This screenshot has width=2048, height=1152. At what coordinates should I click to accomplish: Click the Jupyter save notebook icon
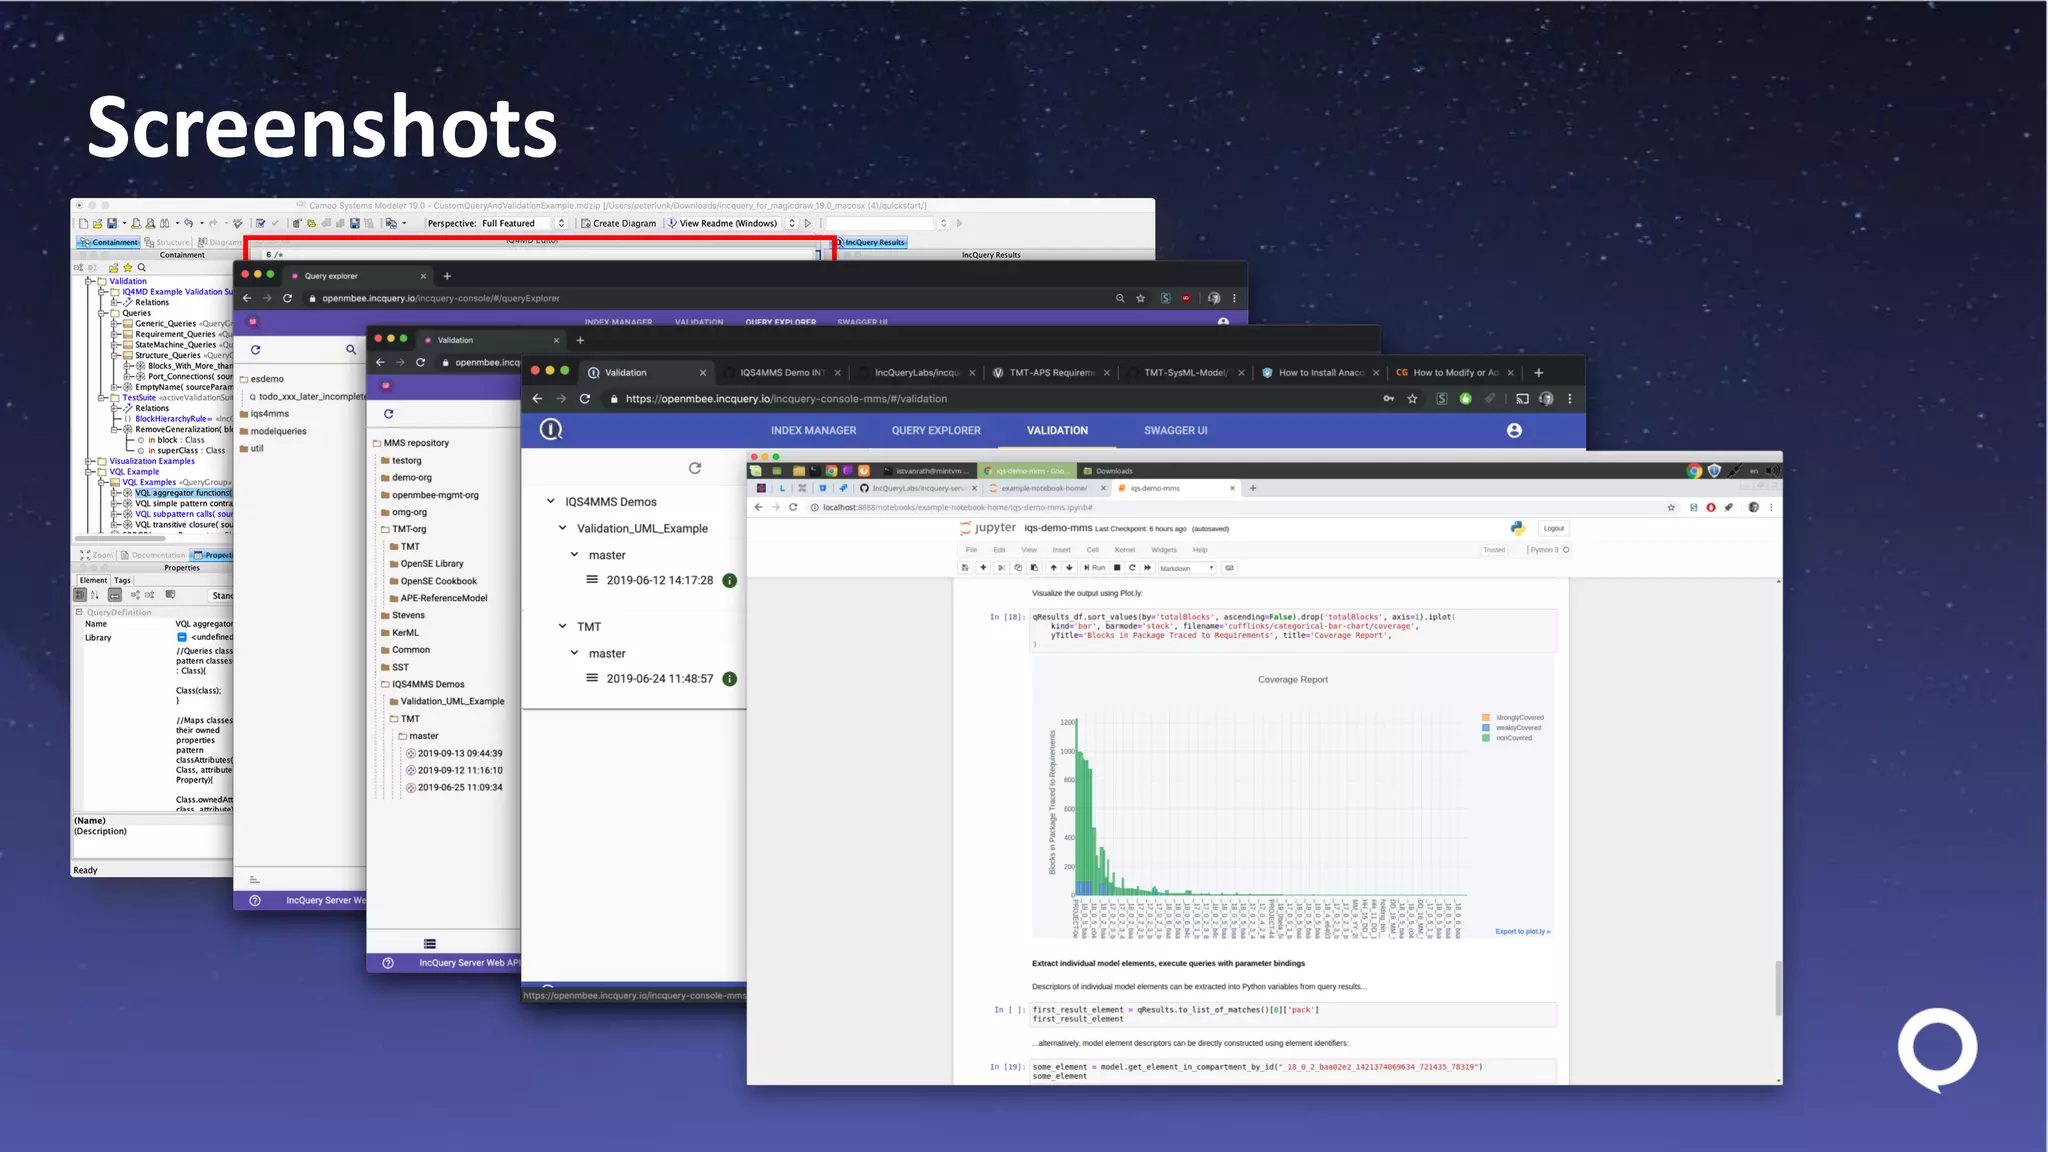(965, 567)
